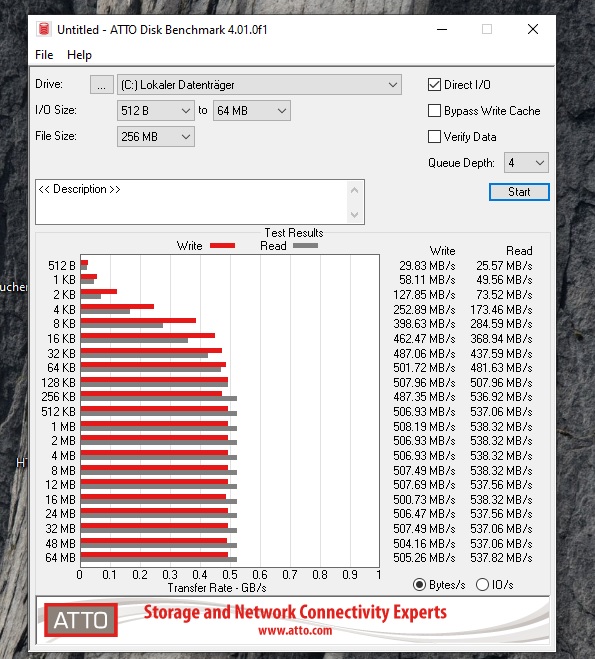This screenshot has height=659, width=595.
Task: Click the browse drive '...' button
Action: tap(102, 85)
